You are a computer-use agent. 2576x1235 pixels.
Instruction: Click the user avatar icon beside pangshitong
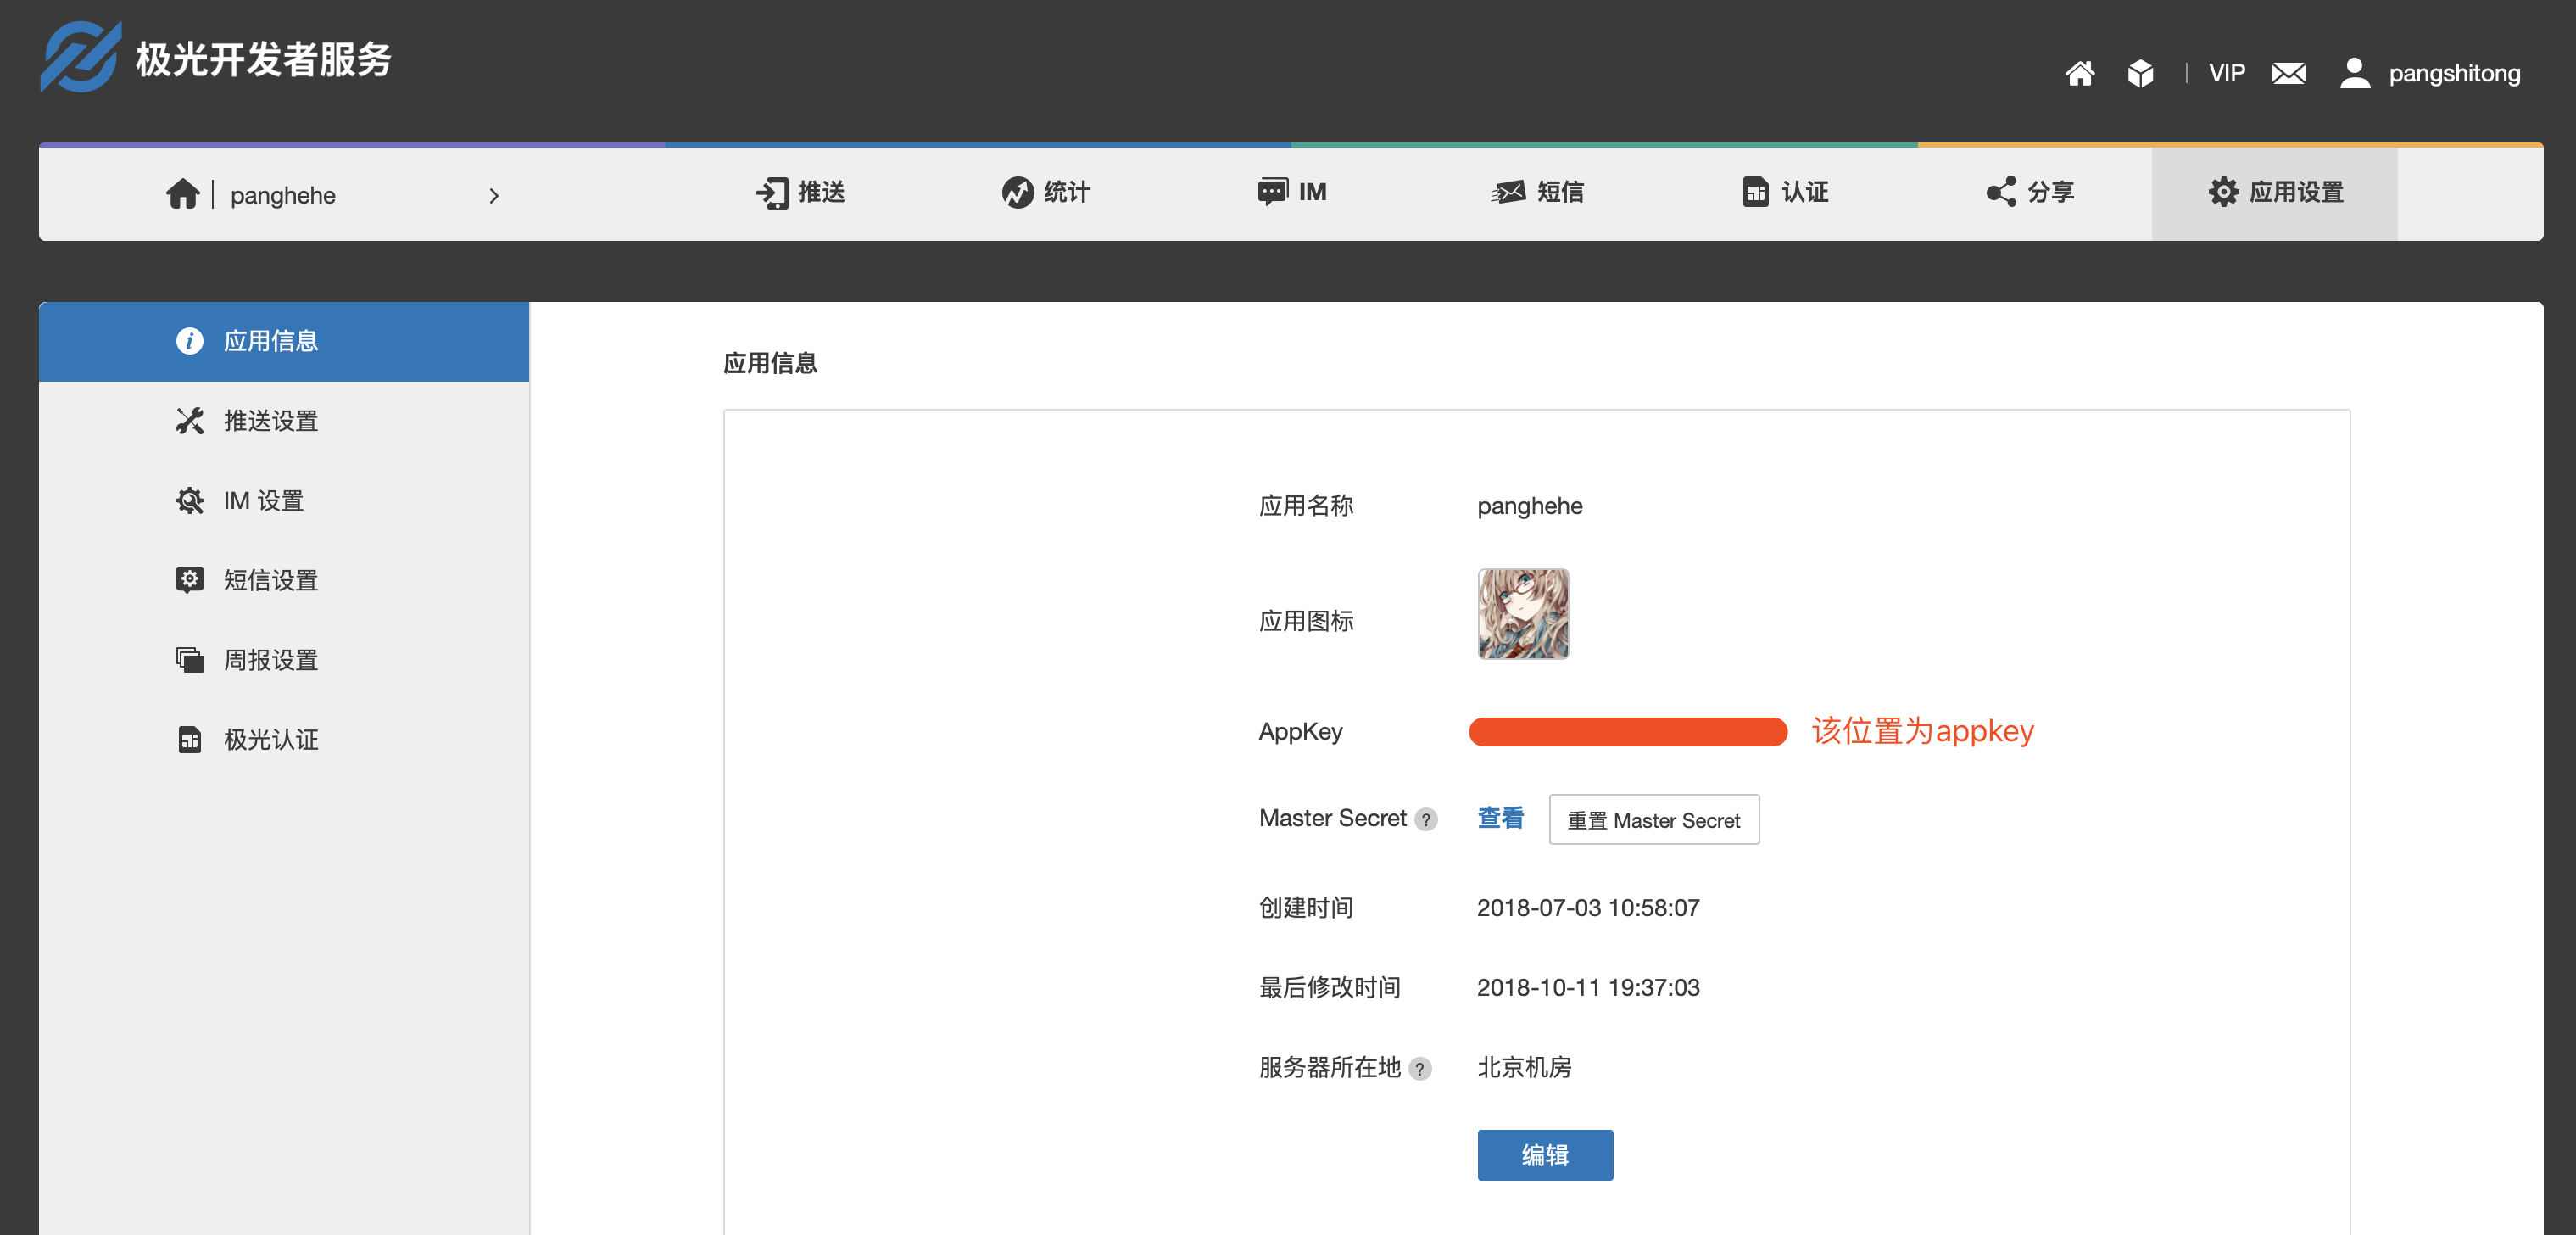point(2355,73)
